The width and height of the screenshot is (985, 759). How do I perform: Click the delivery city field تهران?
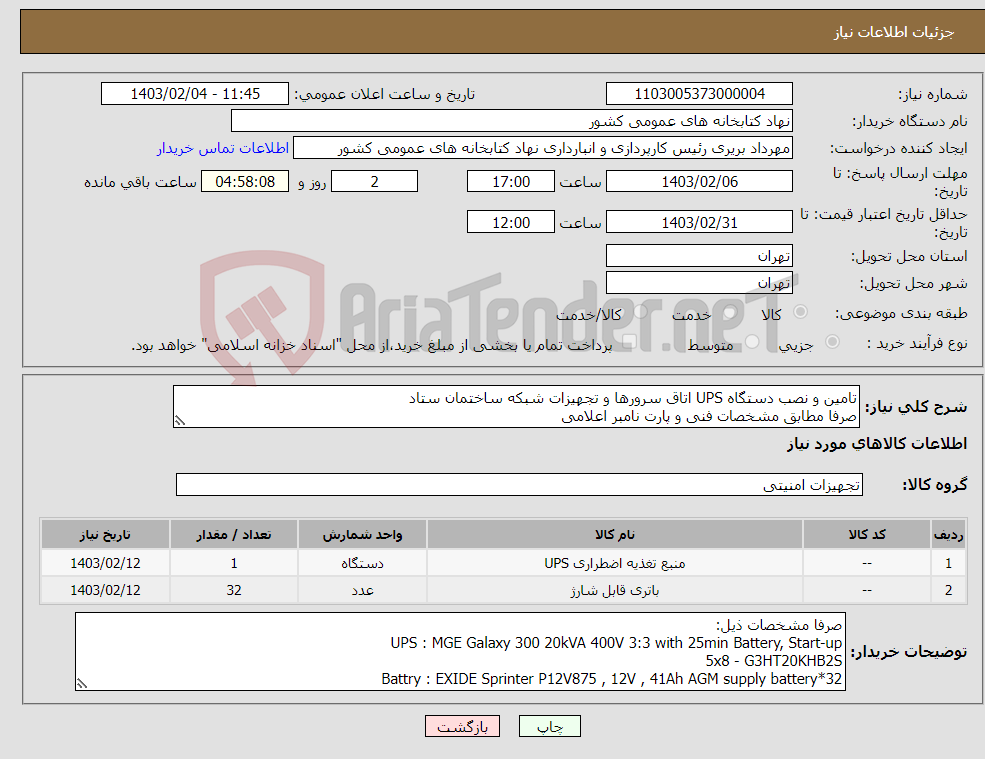[x=699, y=283]
